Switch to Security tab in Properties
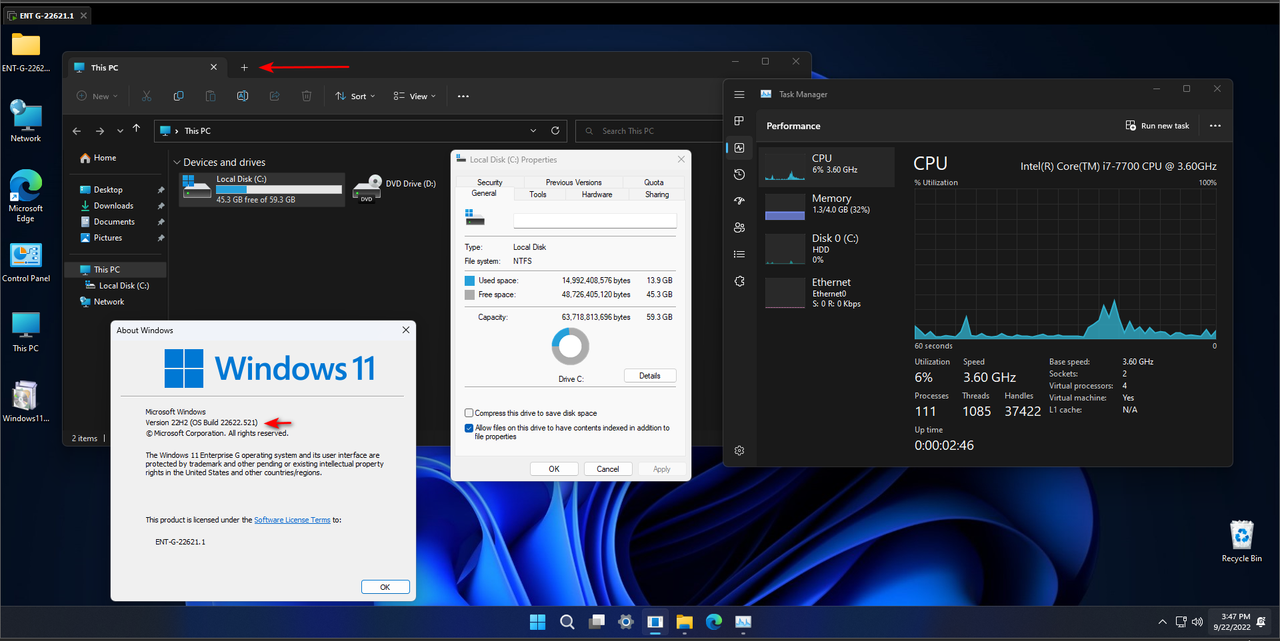This screenshot has width=1280, height=641. pos(489,182)
